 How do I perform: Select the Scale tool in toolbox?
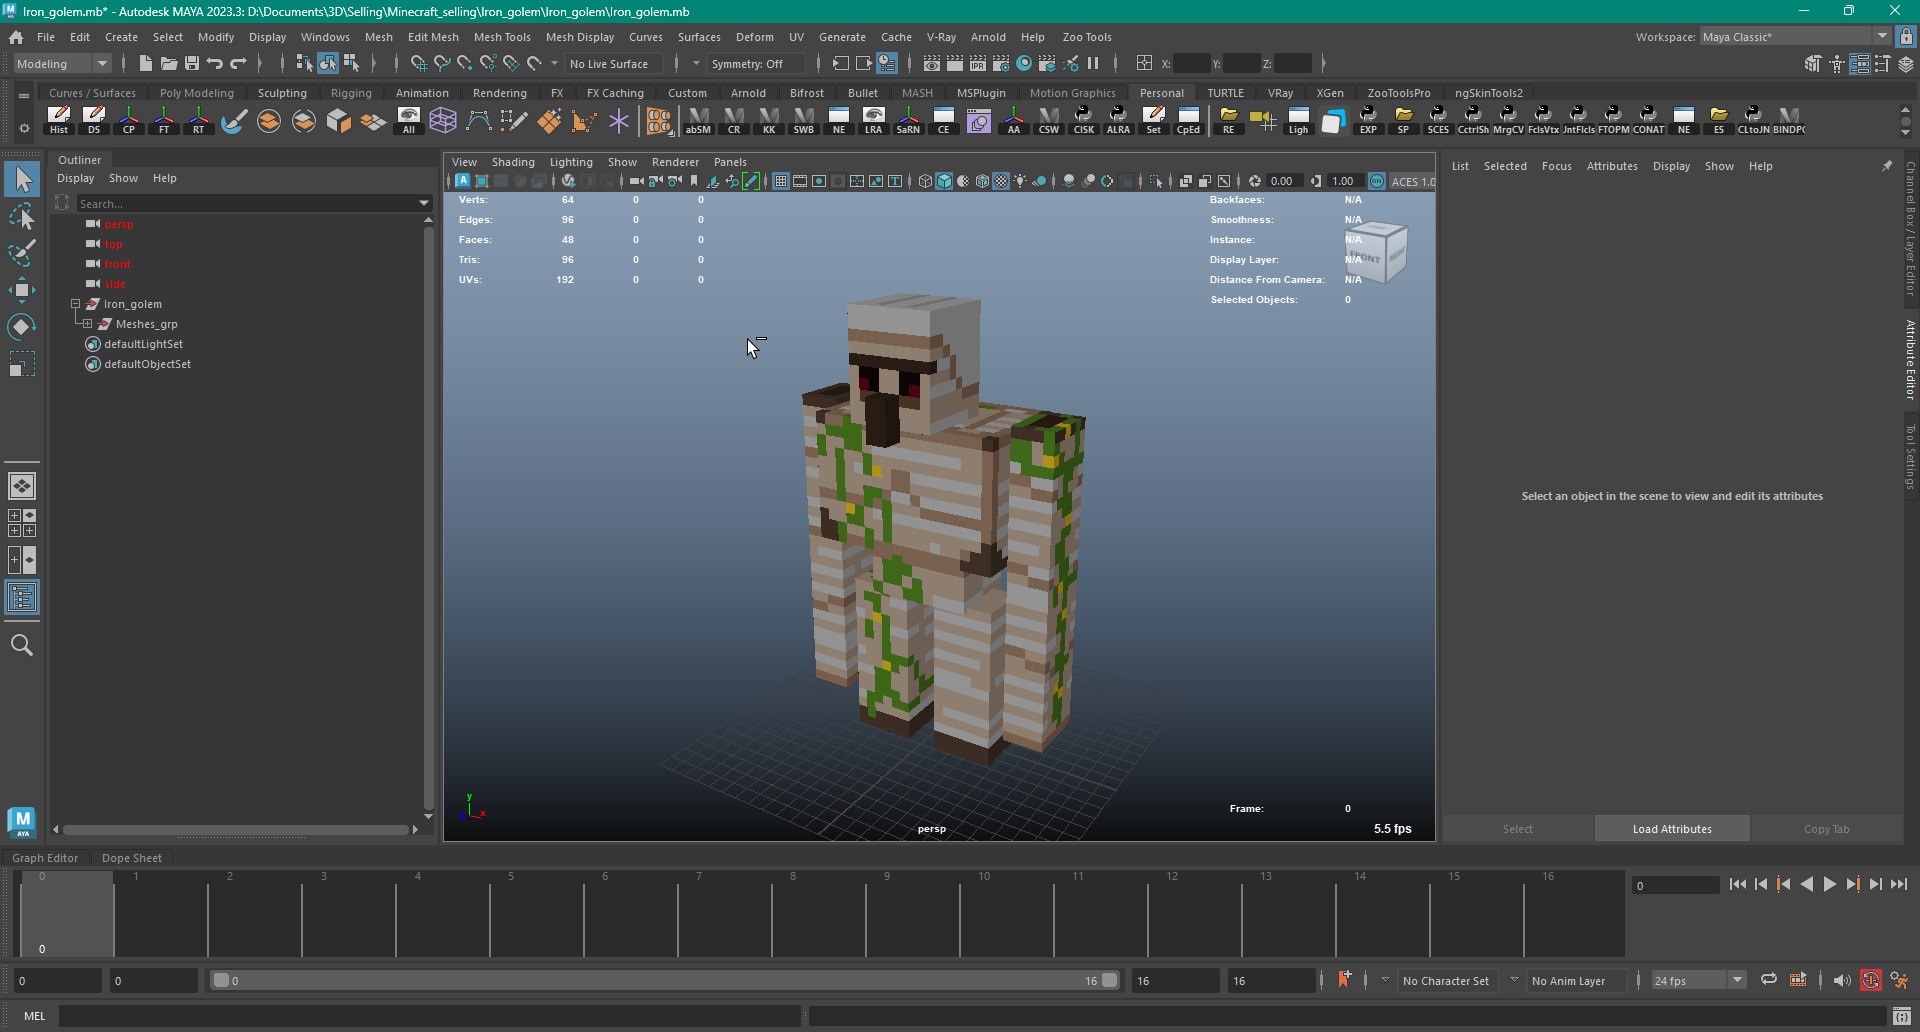click(22, 364)
